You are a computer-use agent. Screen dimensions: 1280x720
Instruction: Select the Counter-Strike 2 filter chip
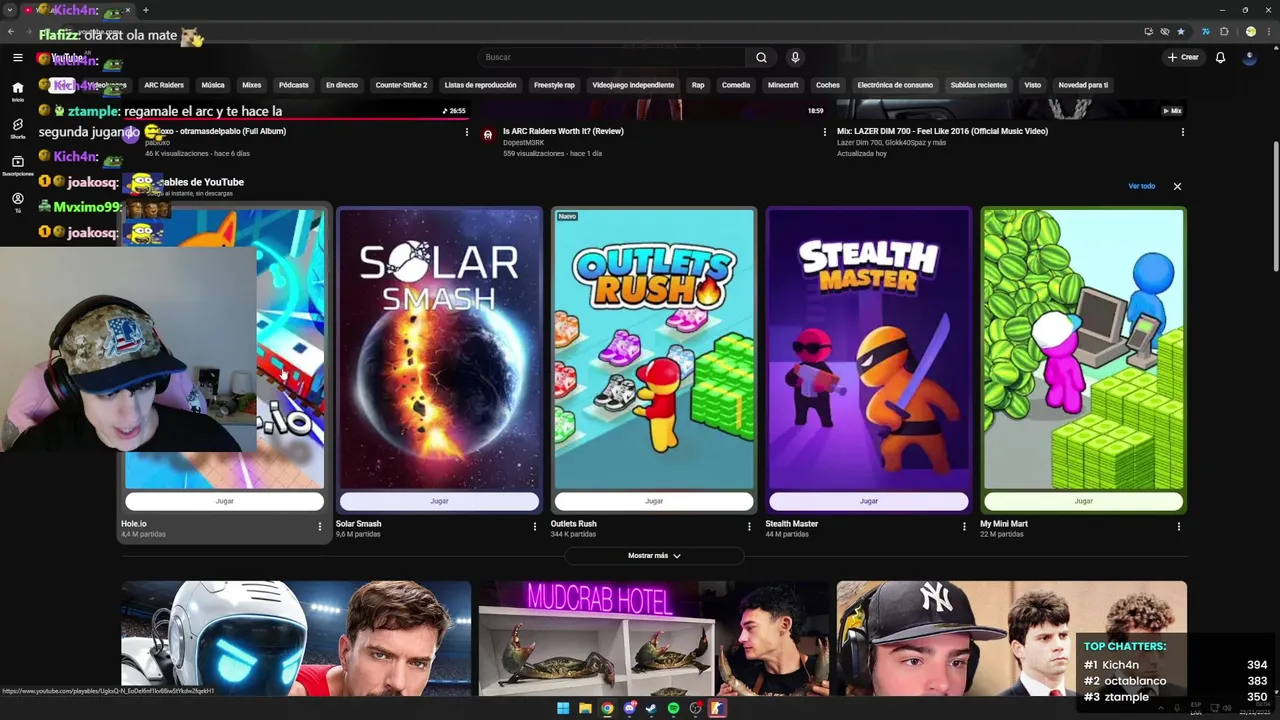tap(401, 85)
